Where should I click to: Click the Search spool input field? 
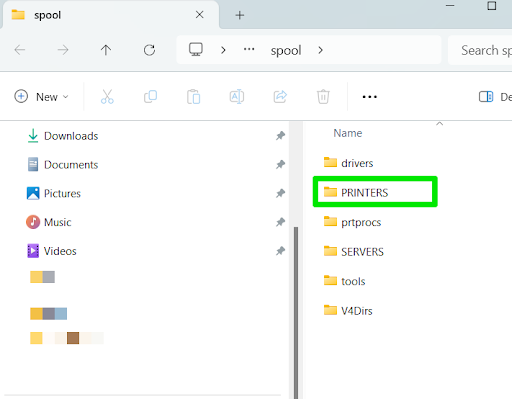(480, 50)
